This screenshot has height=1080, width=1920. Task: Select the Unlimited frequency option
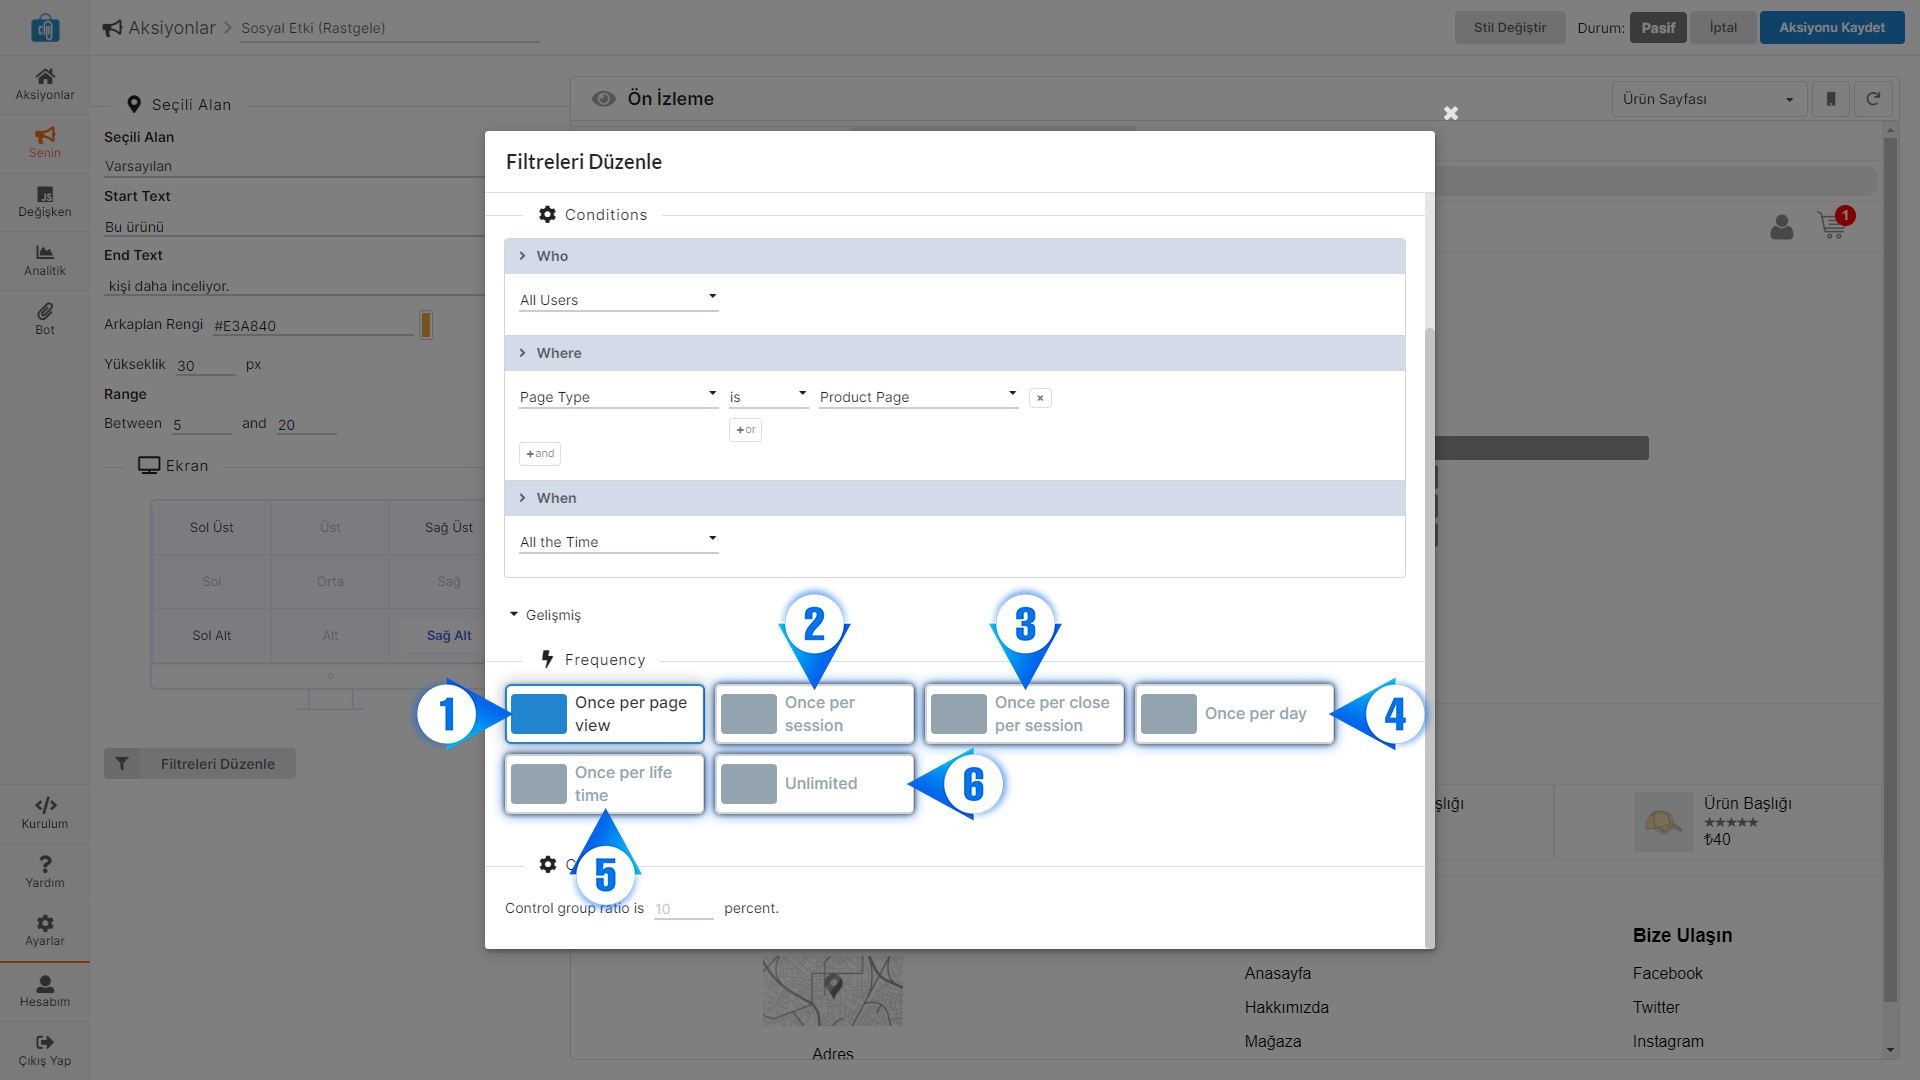pos(814,784)
